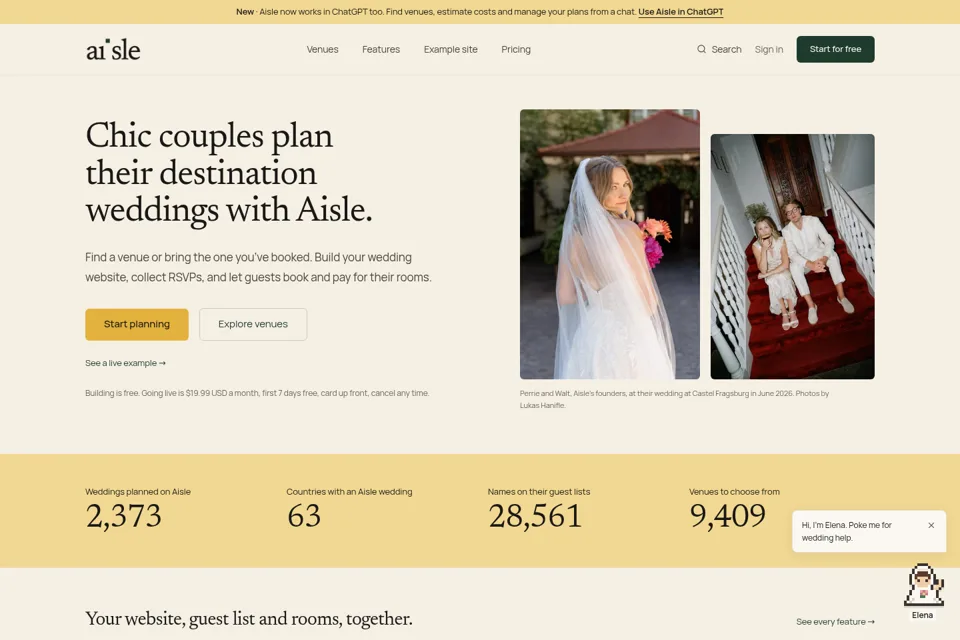Image resolution: width=960 pixels, height=640 pixels.
Task: Click the Chic couples plan headline
Action: point(228,173)
